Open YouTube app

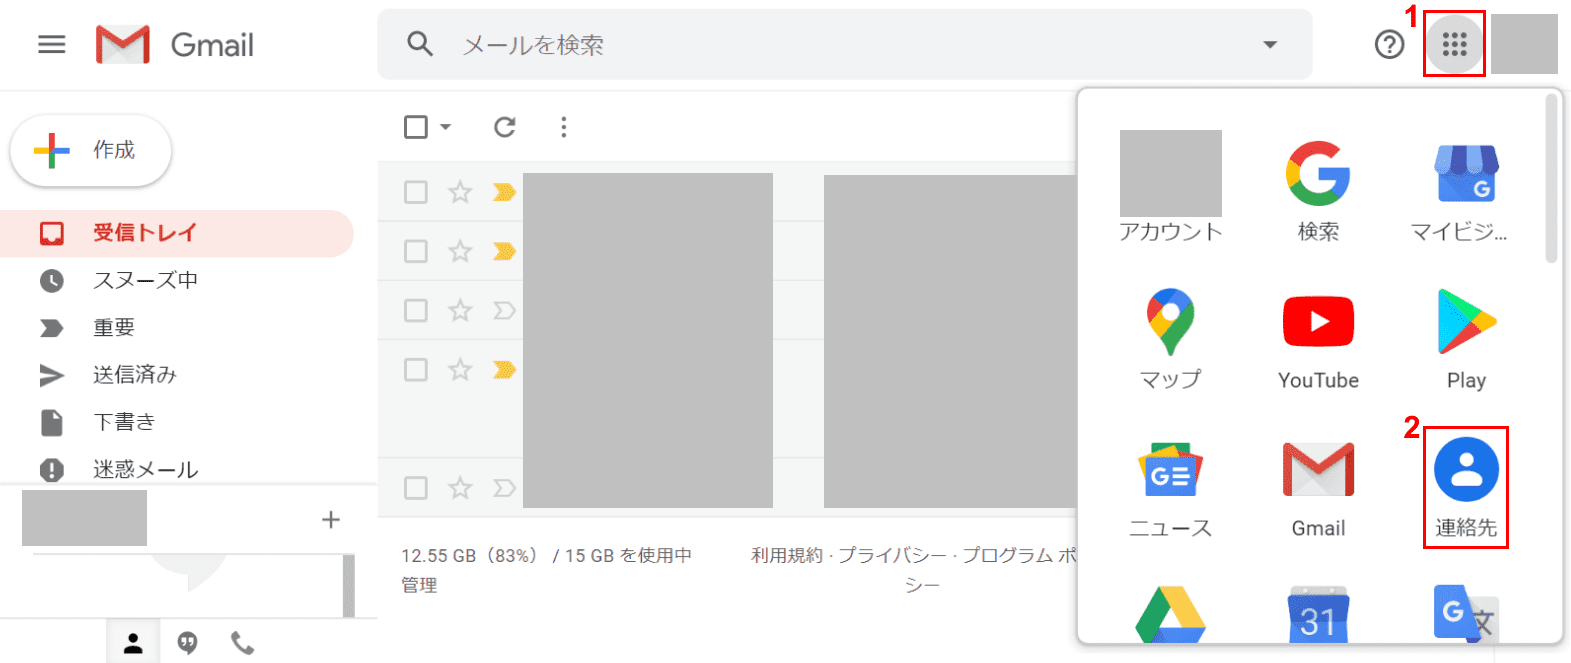coord(1318,340)
